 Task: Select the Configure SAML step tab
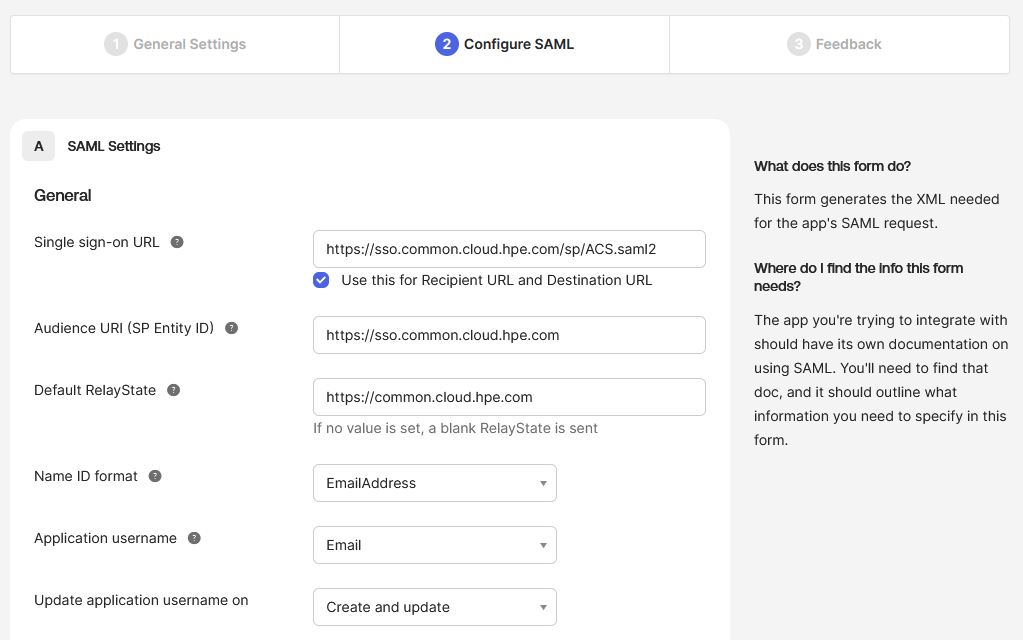pos(505,44)
